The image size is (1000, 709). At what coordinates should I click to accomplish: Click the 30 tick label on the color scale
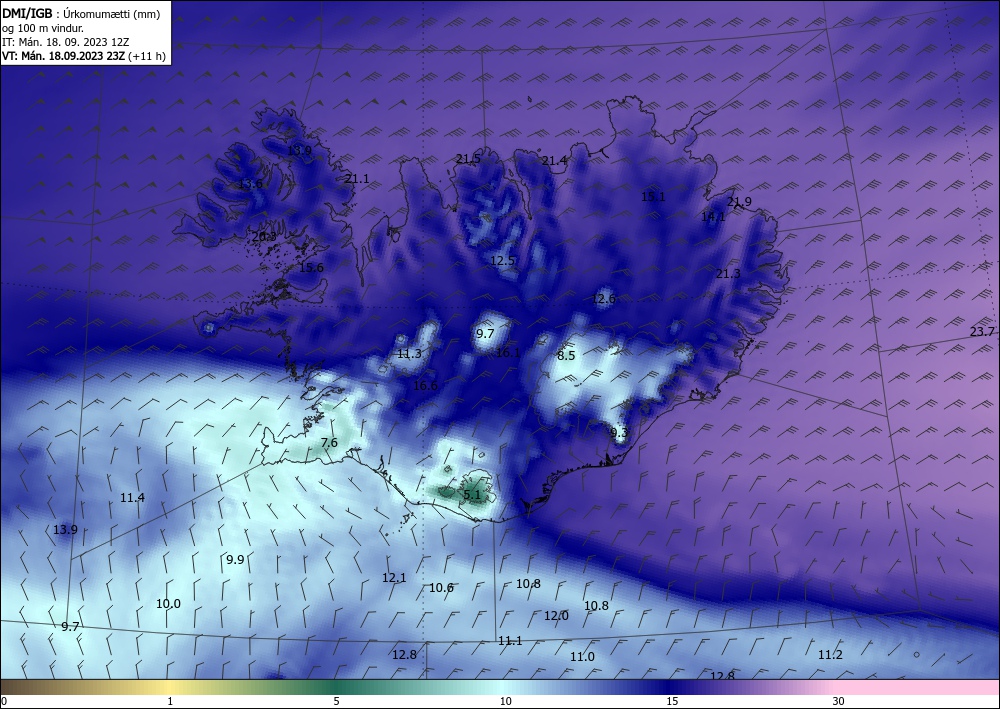(x=838, y=701)
